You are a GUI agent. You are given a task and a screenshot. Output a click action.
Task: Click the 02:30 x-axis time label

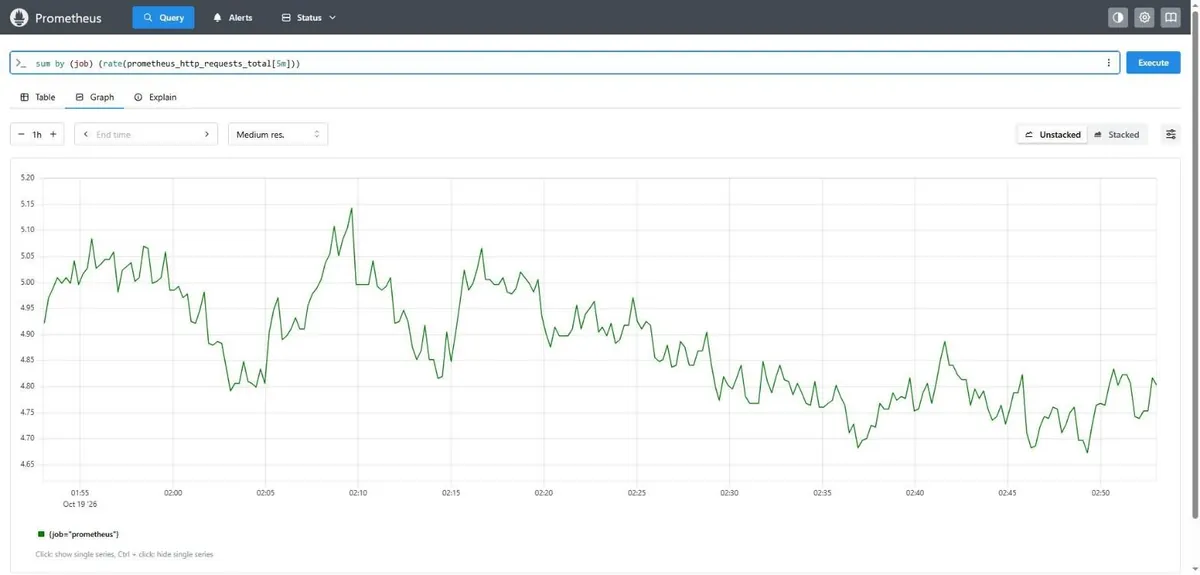click(729, 493)
